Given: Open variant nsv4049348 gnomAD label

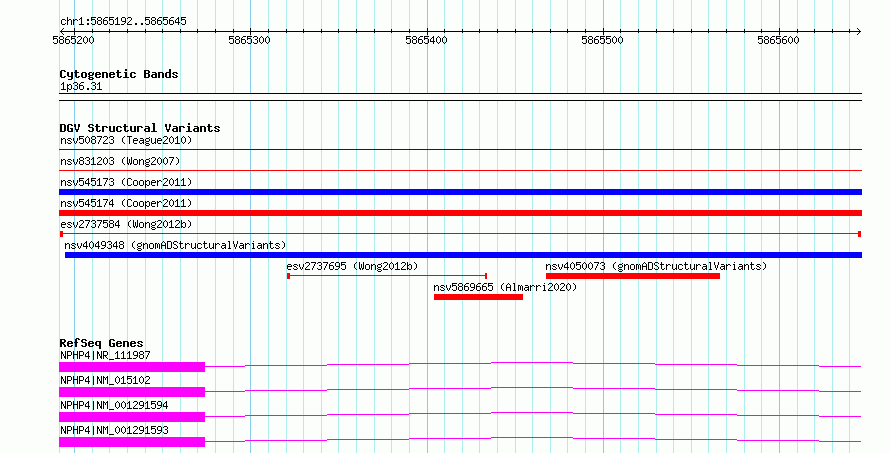Looking at the screenshot, I should pos(175,245).
